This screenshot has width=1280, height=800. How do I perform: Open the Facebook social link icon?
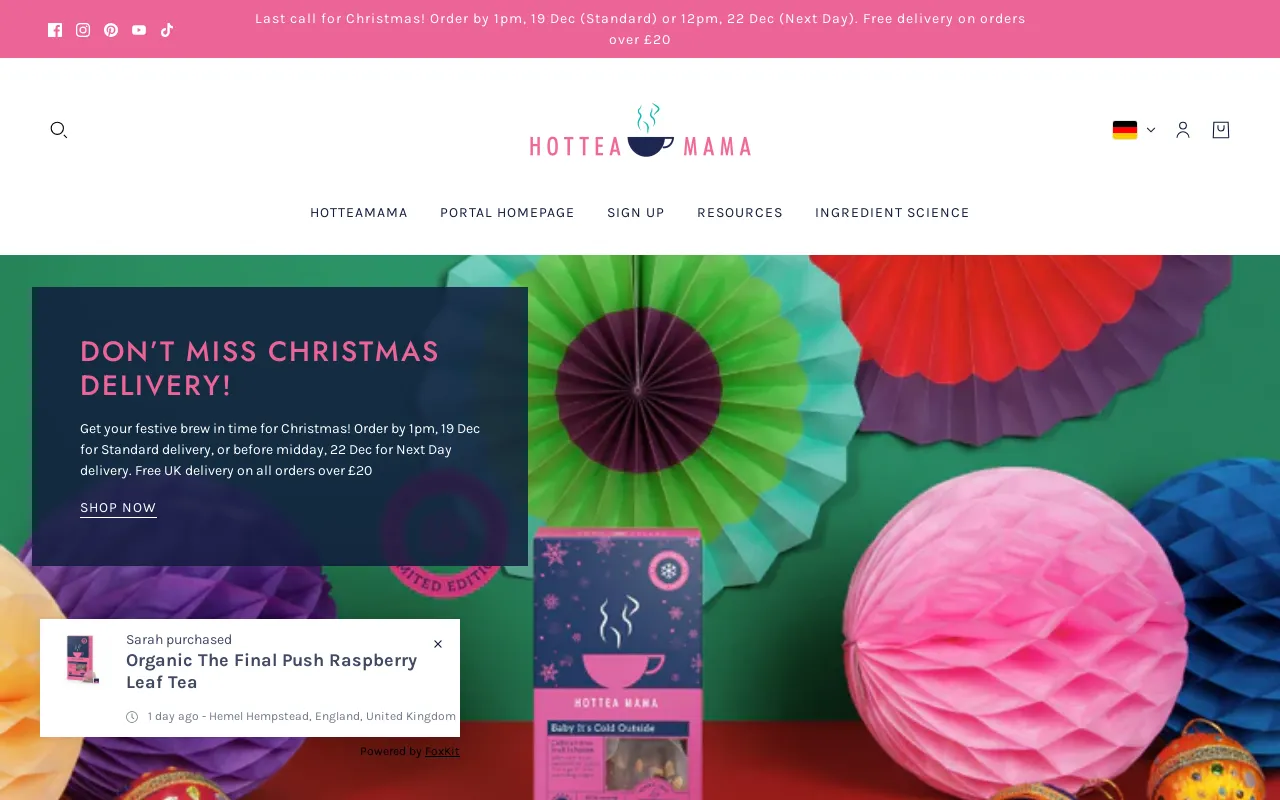tap(55, 30)
